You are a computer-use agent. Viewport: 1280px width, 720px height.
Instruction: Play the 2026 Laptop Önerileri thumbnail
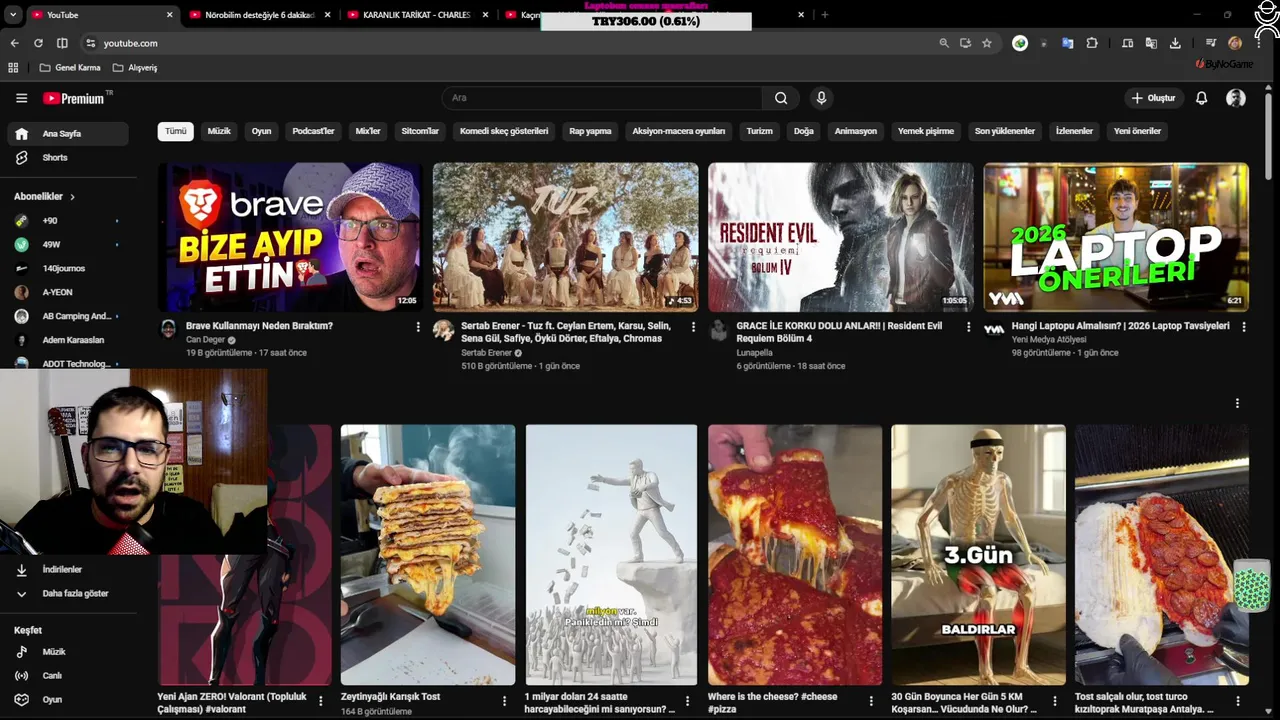point(1116,238)
